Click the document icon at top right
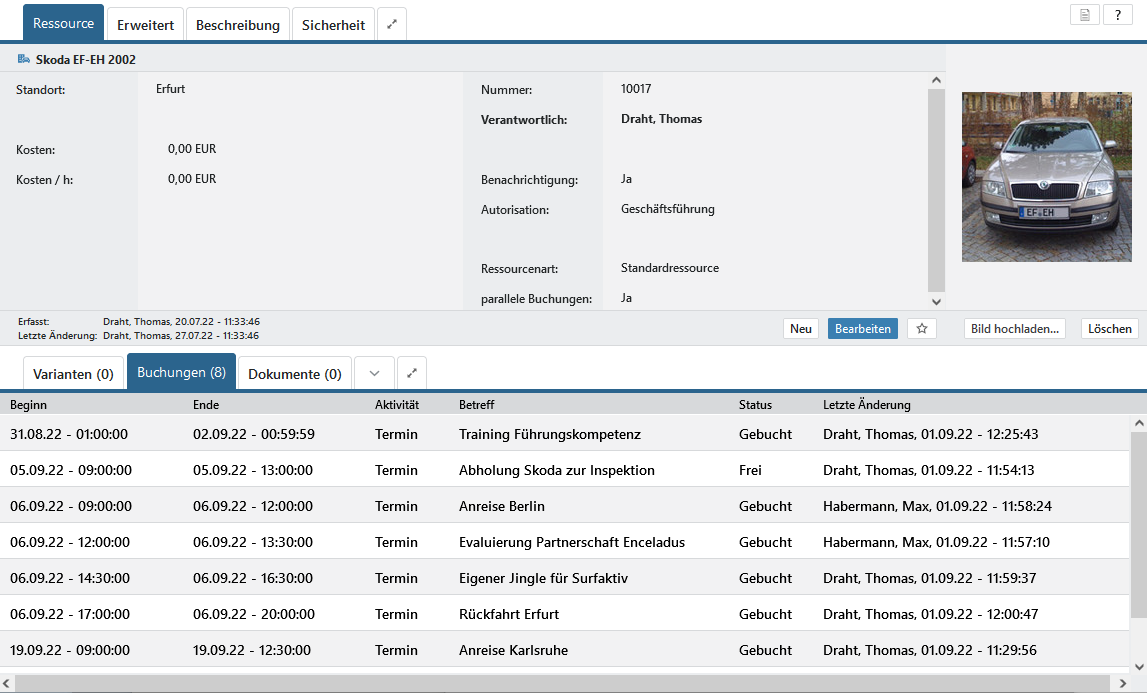This screenshot has height=693, width=1147. click(x=1085, y=15)
